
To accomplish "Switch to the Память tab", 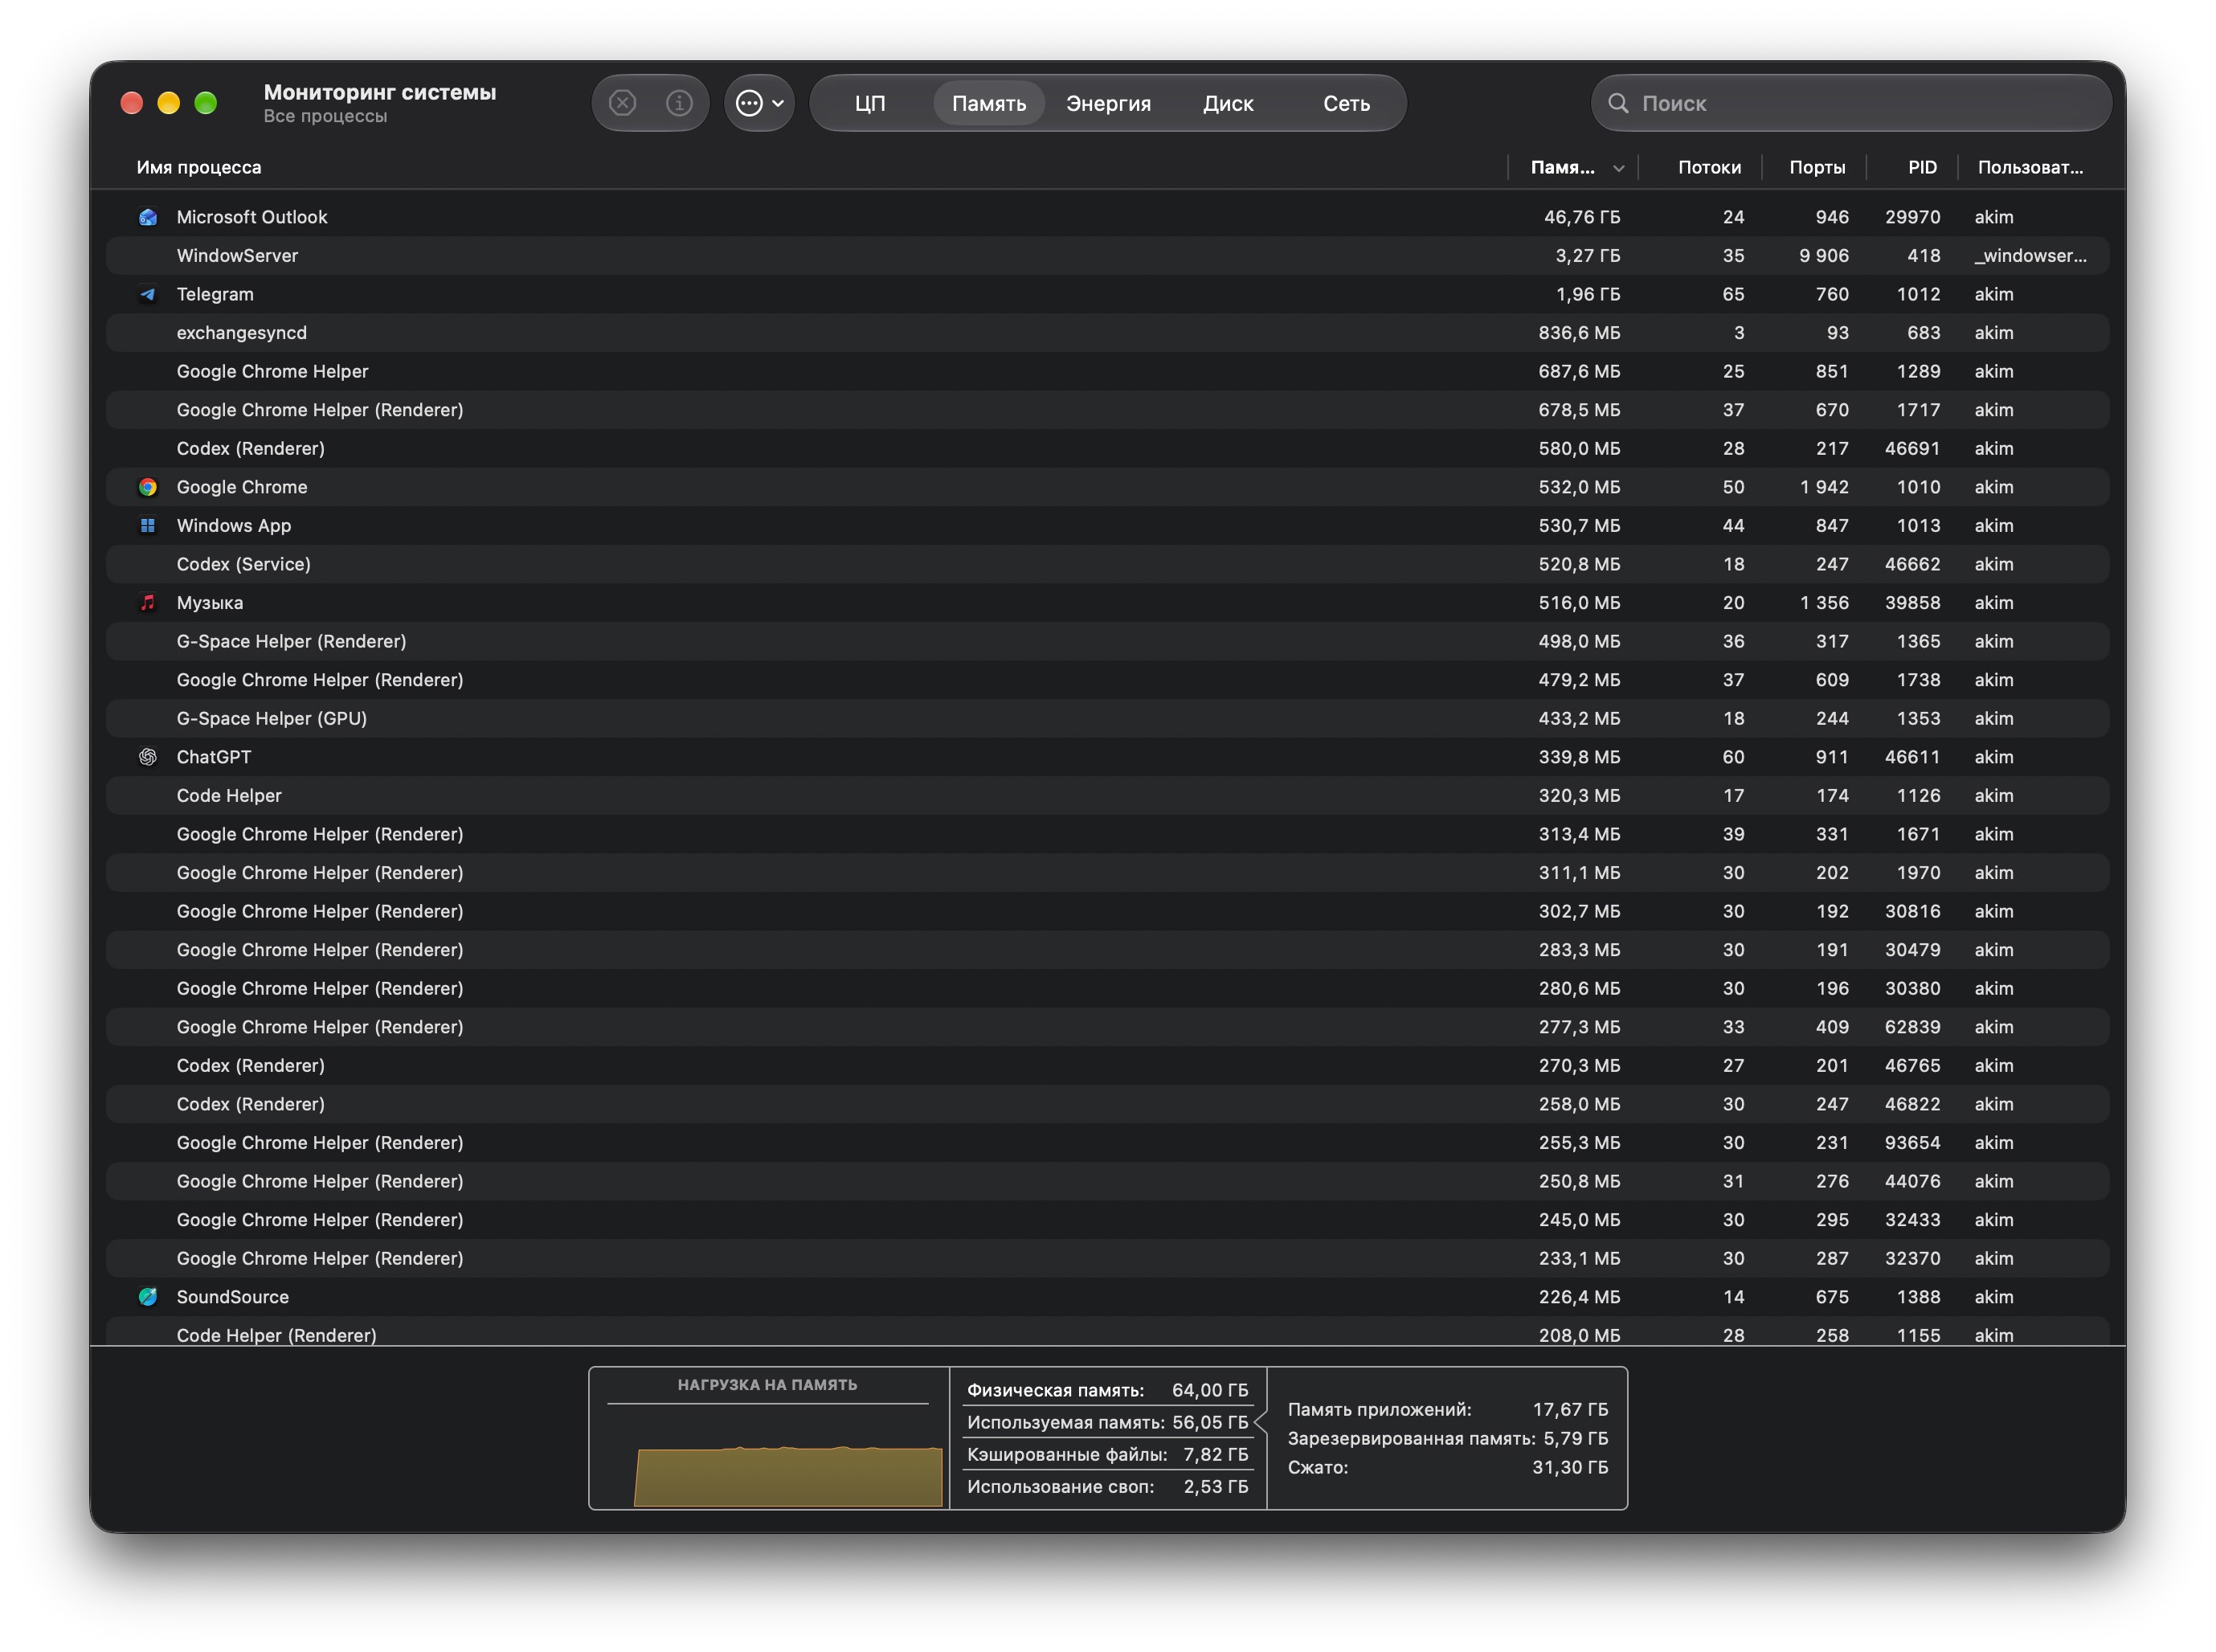I will click(x=988, y=103).
